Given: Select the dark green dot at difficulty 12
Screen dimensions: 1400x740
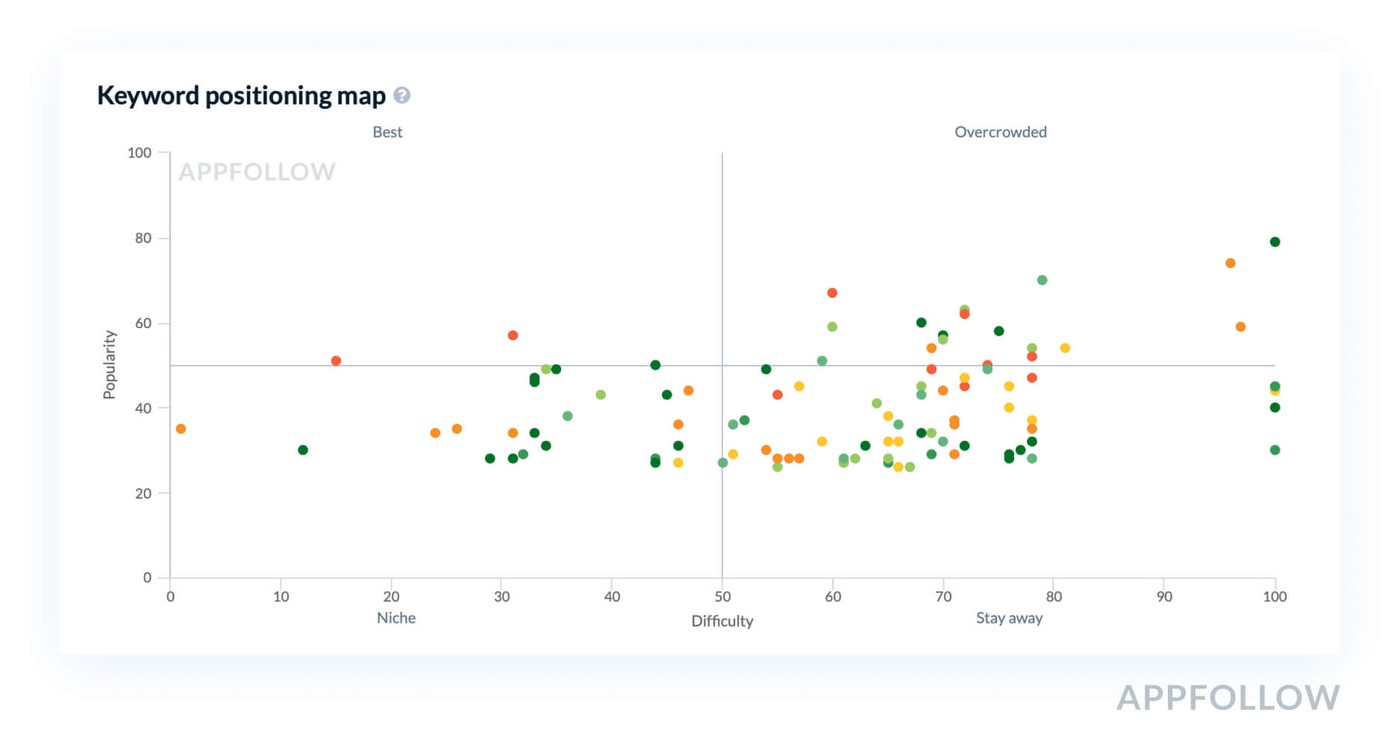Looking at the screenshot, I should [x=303, y=450].
